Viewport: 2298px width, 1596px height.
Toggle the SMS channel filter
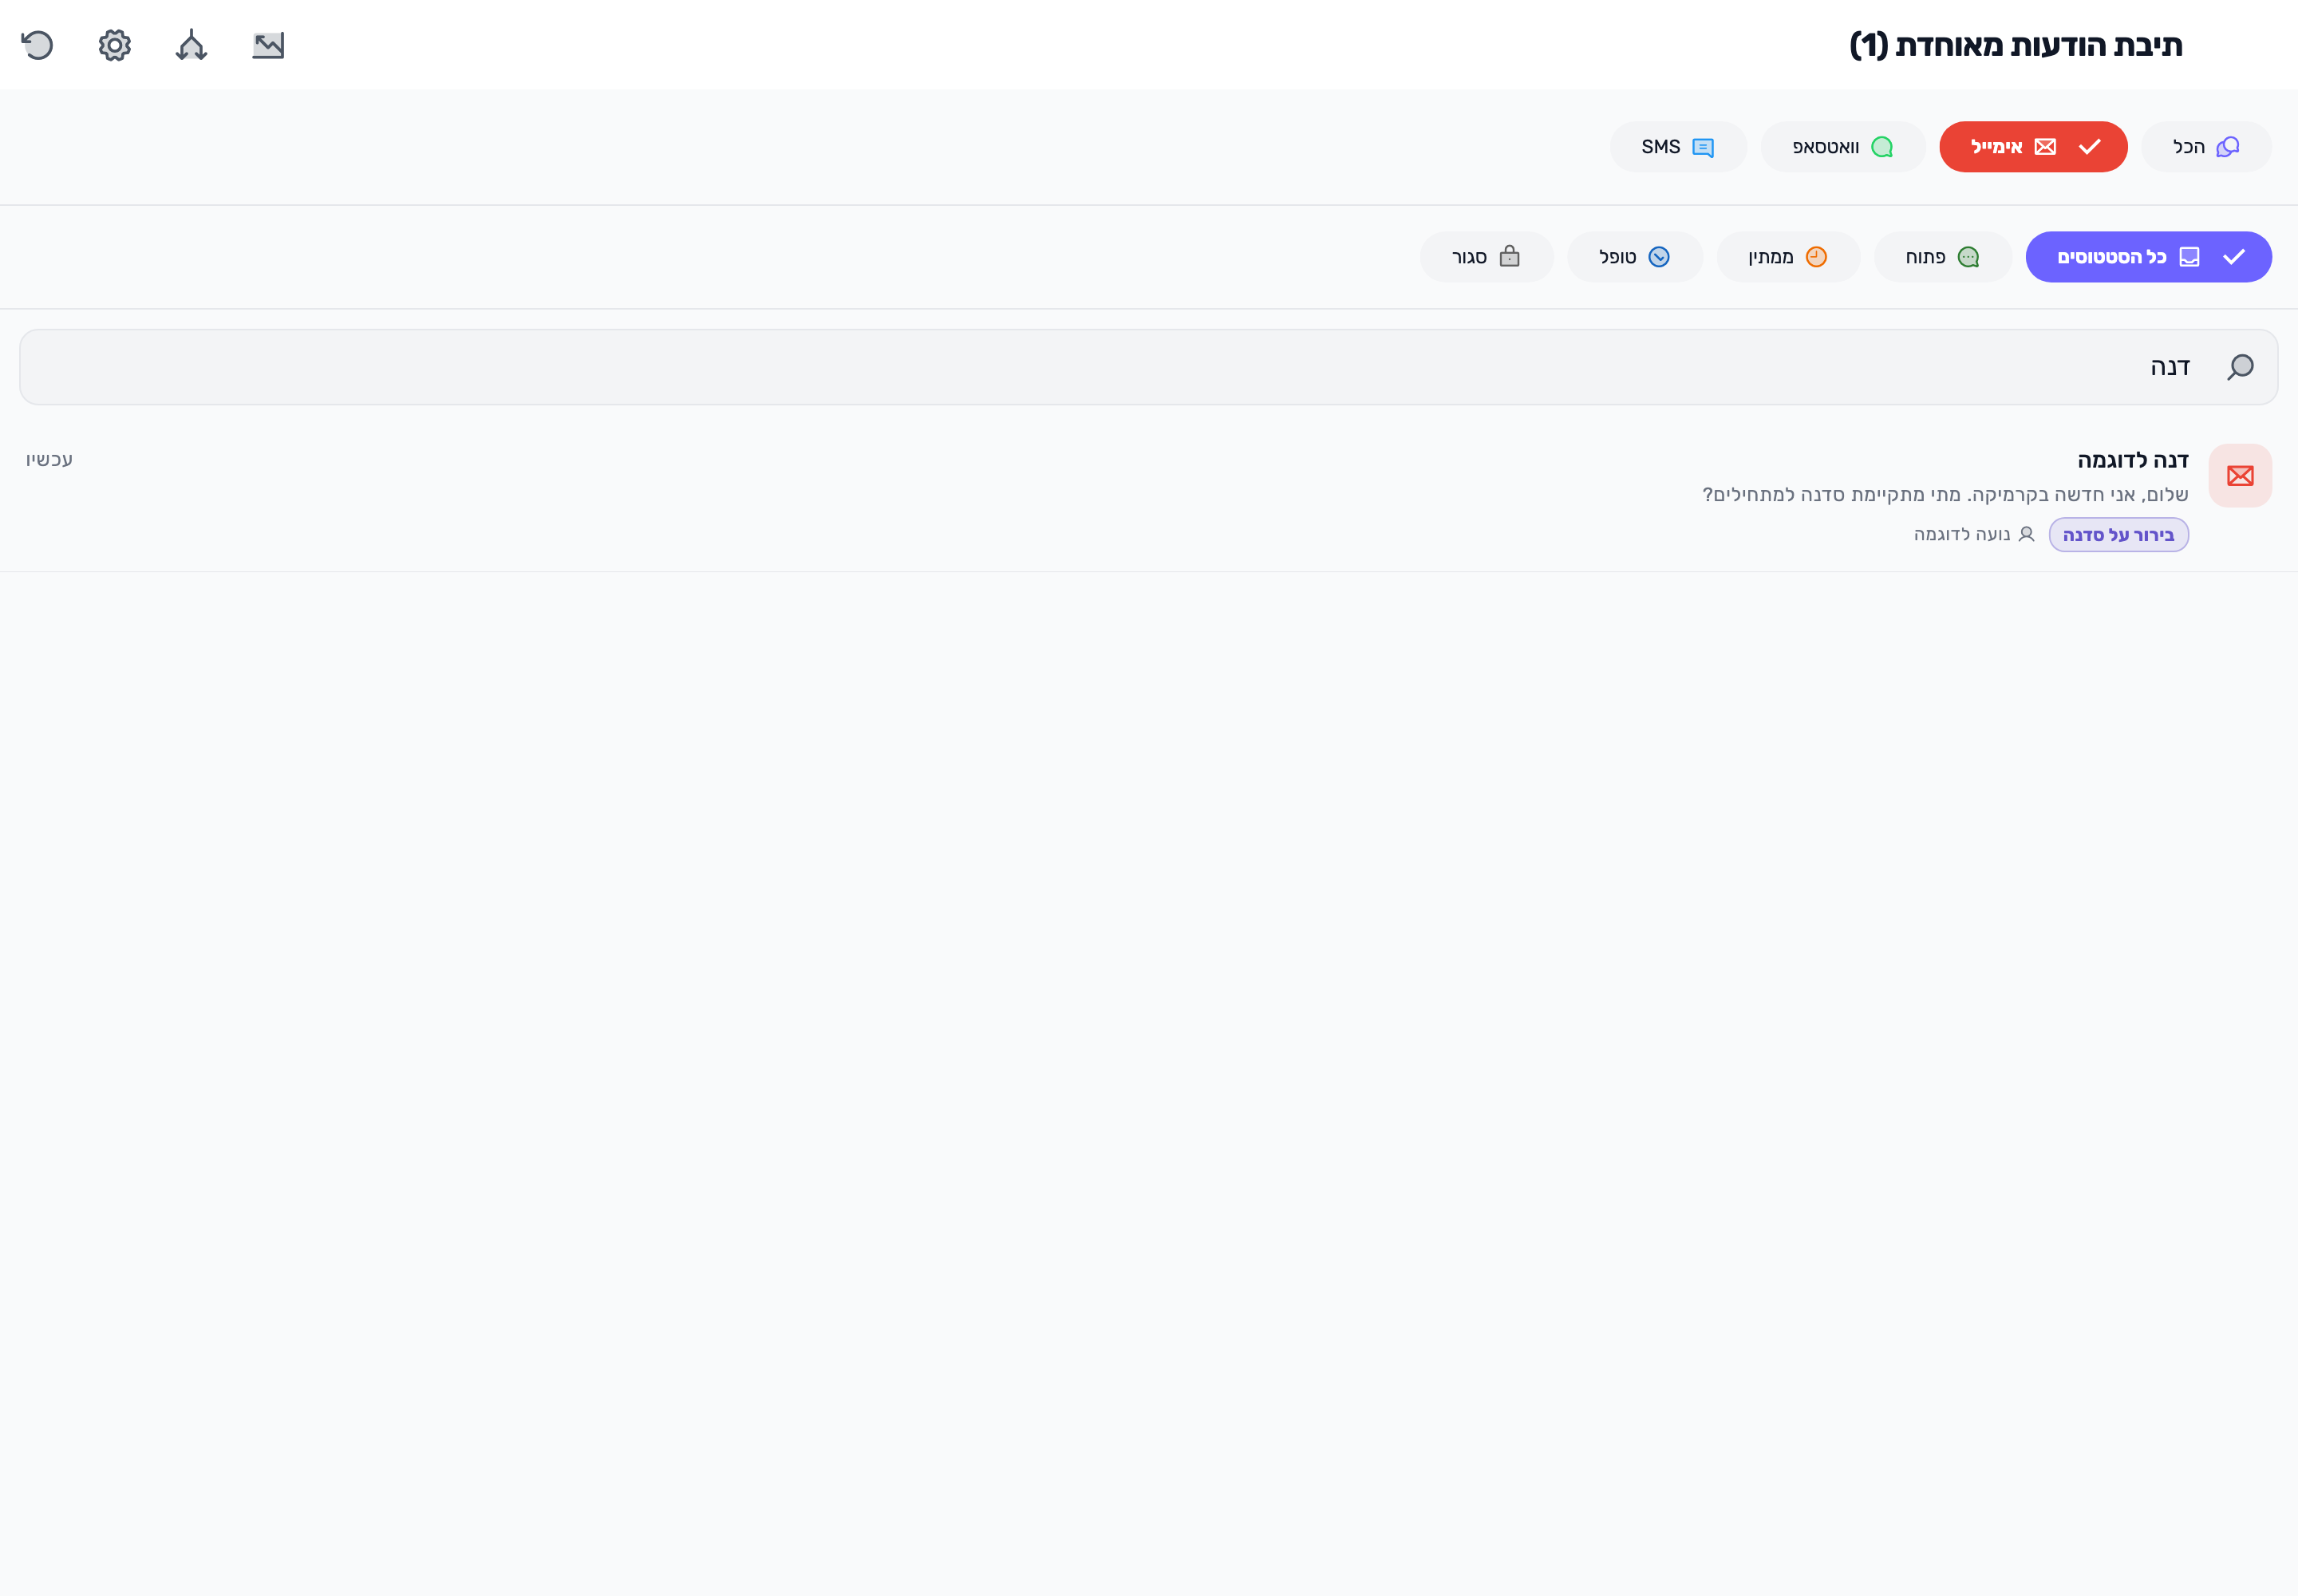tap(1678, 147)
